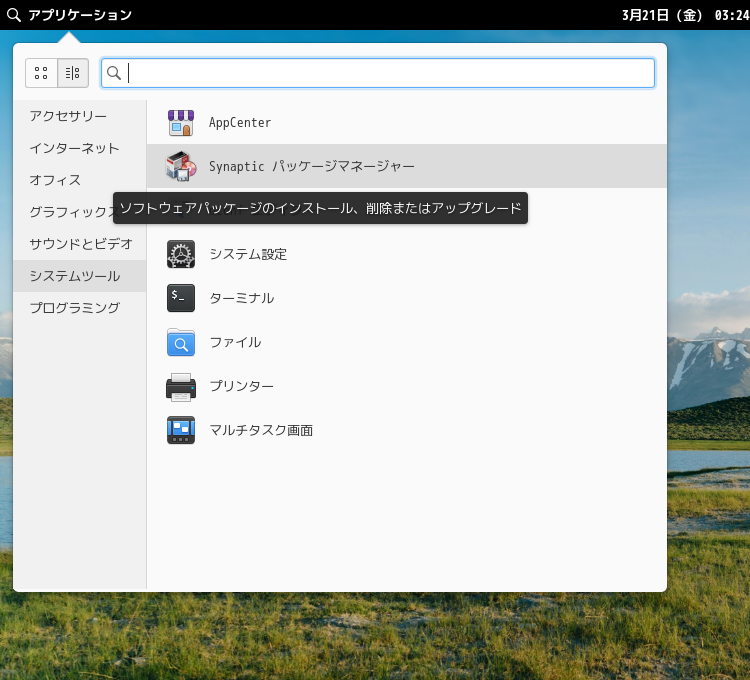Viewport: 750px width, 680px height.
Task: Select the アクセサリー category
Action: 68,116
